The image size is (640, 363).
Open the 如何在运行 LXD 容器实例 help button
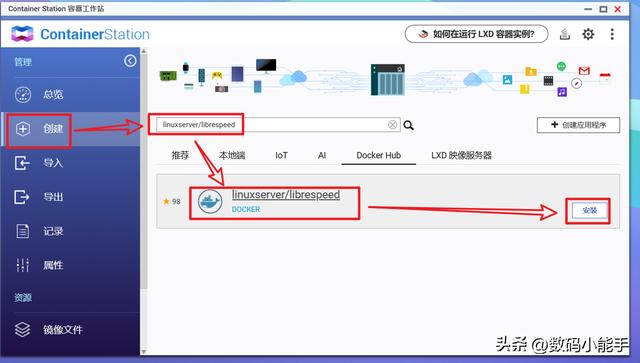476,34
